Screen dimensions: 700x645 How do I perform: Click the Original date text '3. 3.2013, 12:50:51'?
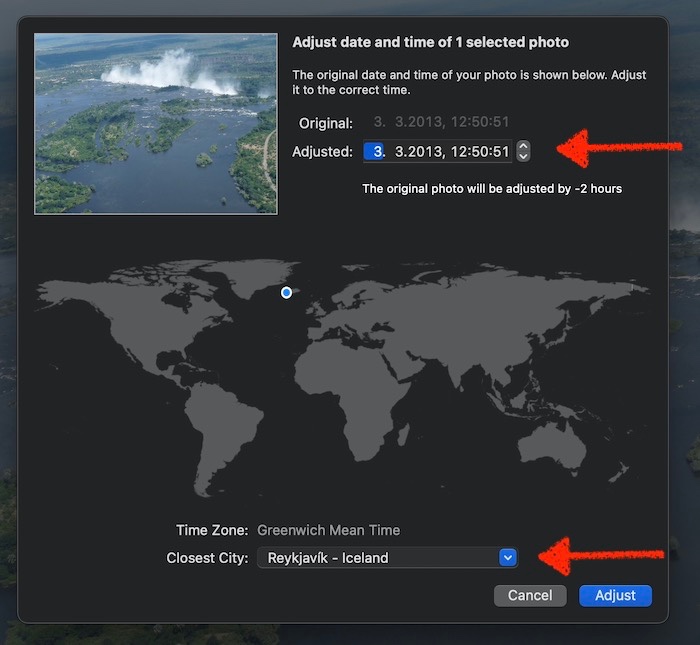(441, 122)
